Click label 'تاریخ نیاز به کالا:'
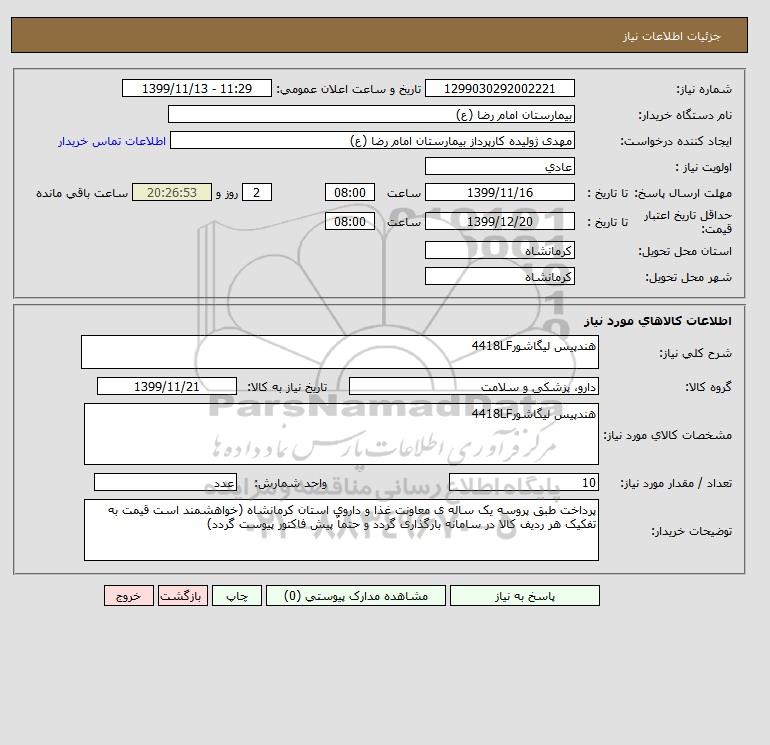This screenshot has width=770, height=745. pos(287,387)
